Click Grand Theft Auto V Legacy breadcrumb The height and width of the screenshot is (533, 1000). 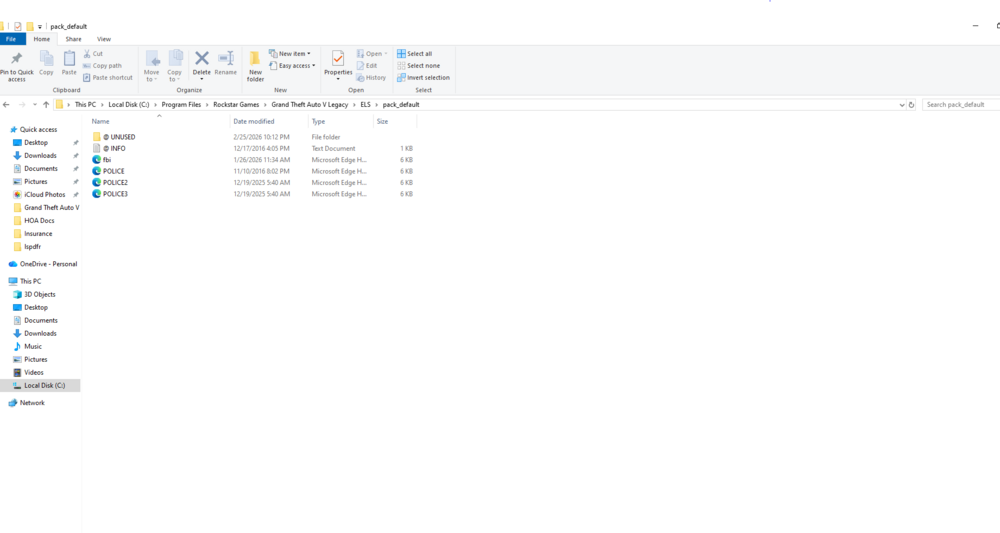click(x=310, y=105)
